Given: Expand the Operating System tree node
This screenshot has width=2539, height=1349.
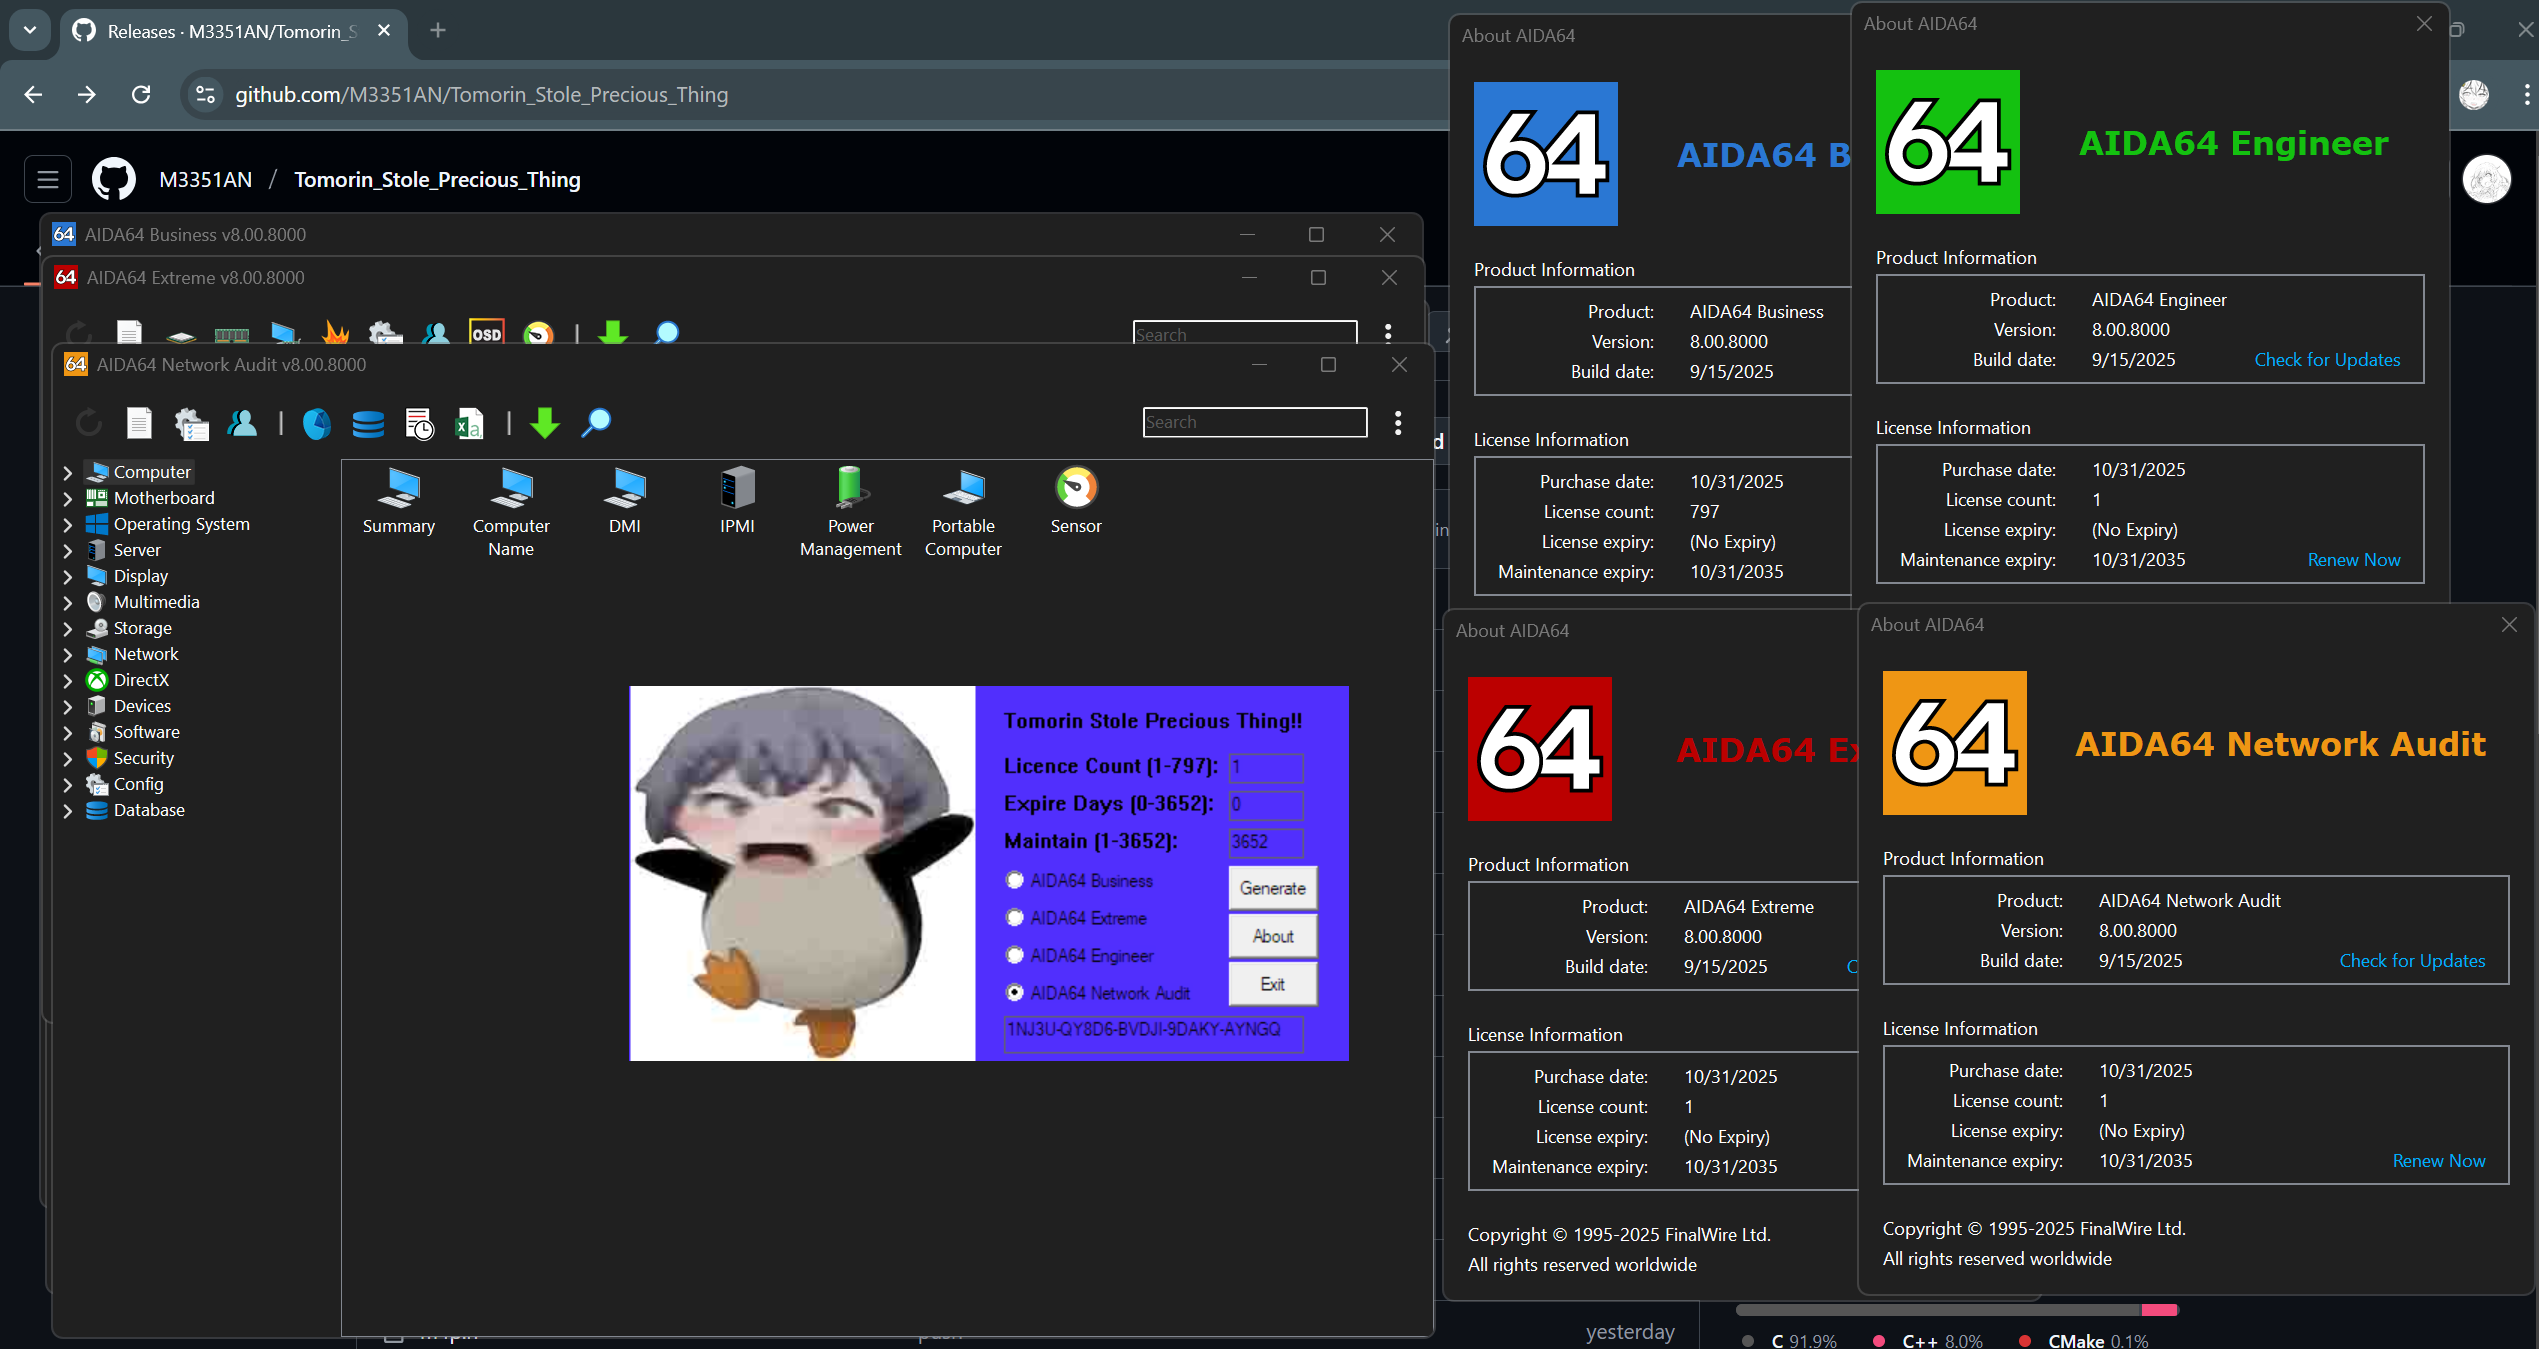Looking at the screenshot, I should [68, 524].
